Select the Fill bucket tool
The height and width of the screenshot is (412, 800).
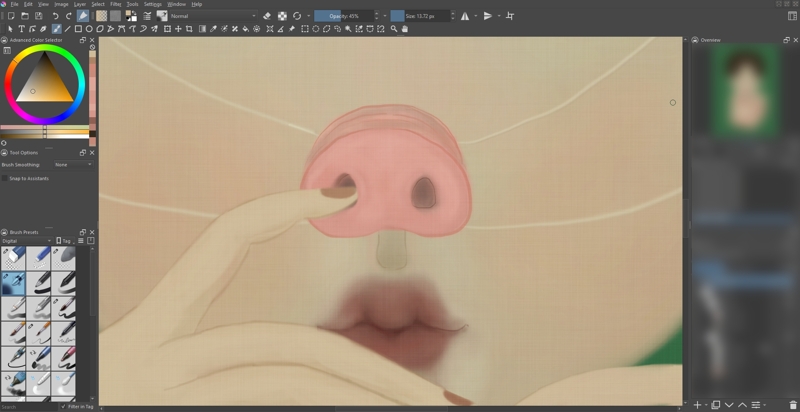[x=245, y=29]
